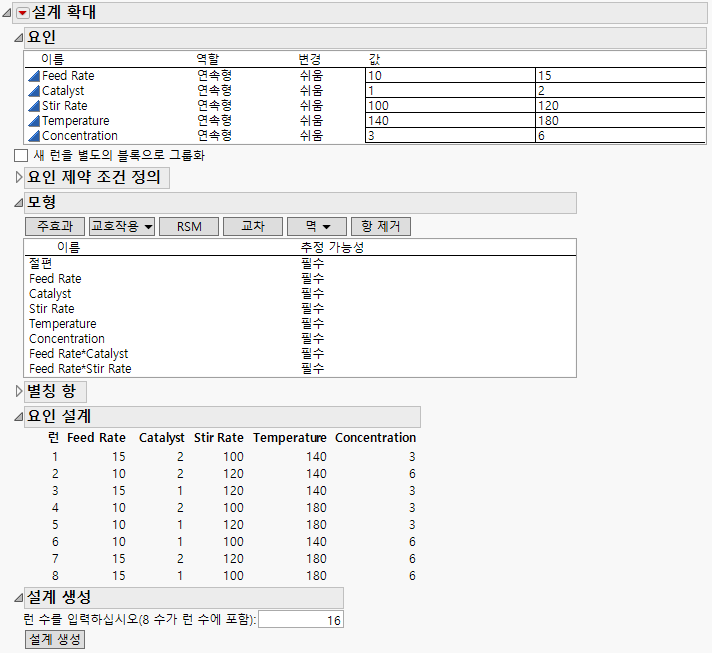Collapse the 요인 설계 section
The height and width of the screenshot is (653, 712).
(18, 416)
